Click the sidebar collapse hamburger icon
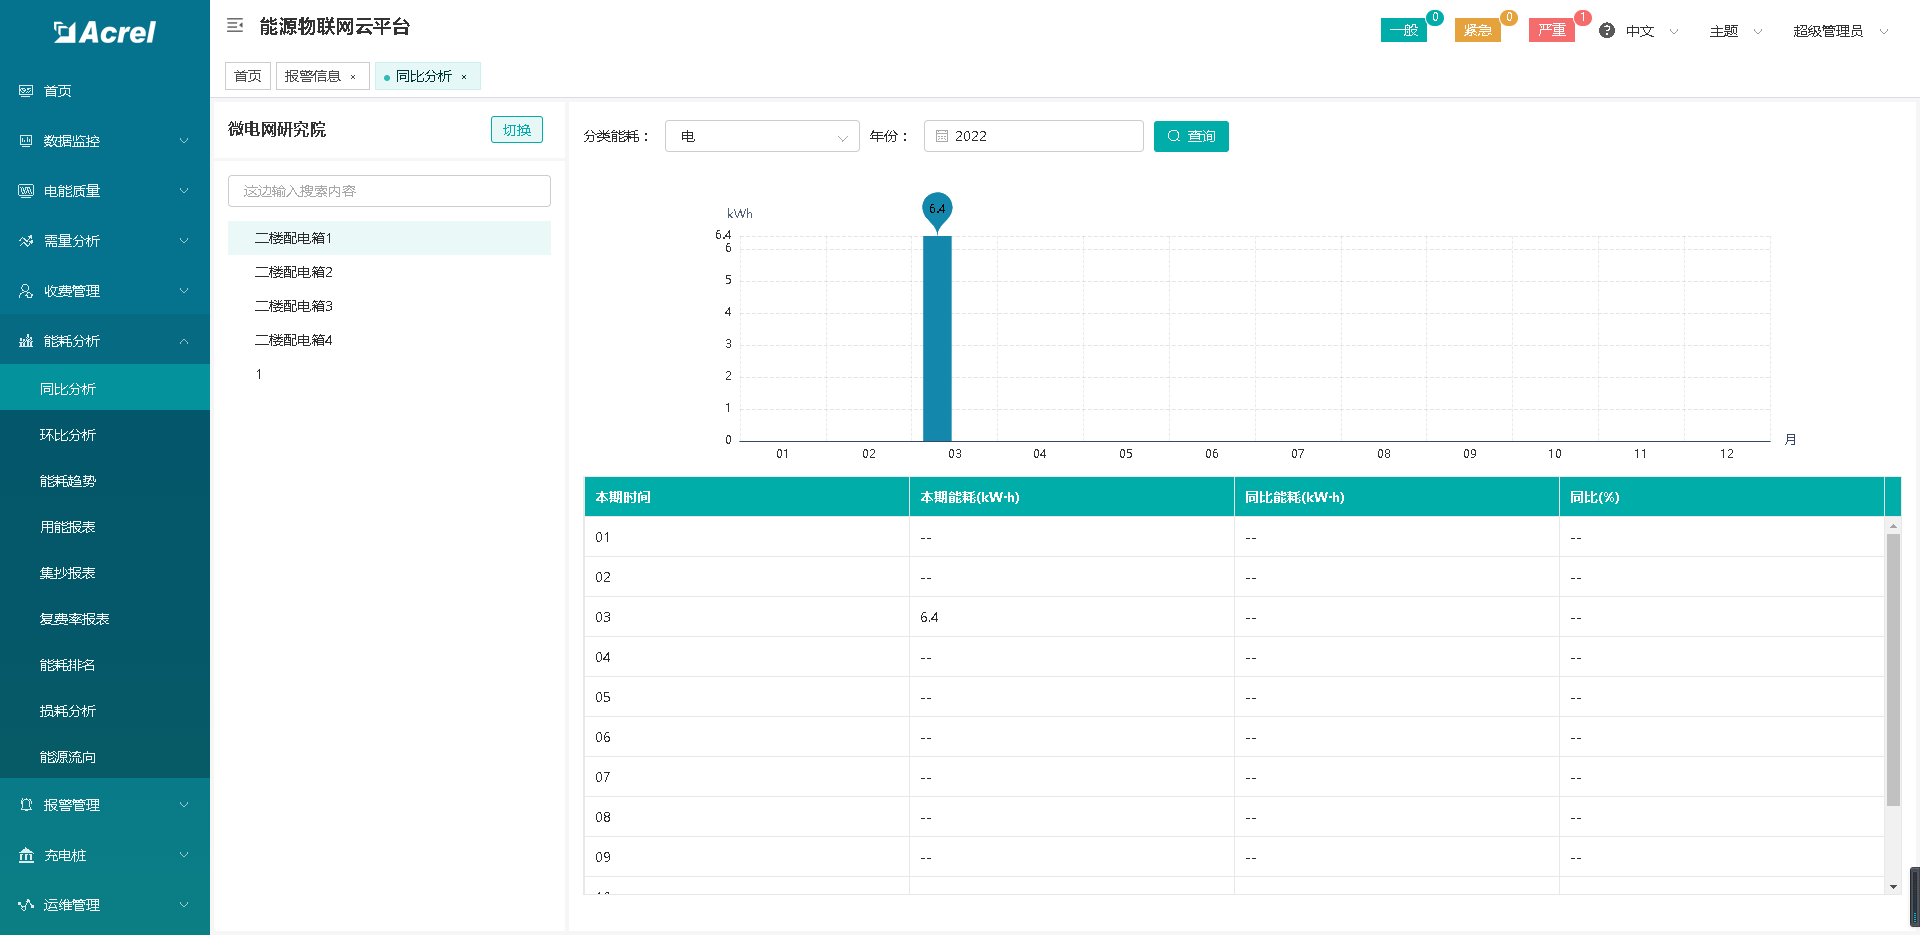The height and width of the screenshot is (935, 1920). pyautogui.click(x=235, y=26)
